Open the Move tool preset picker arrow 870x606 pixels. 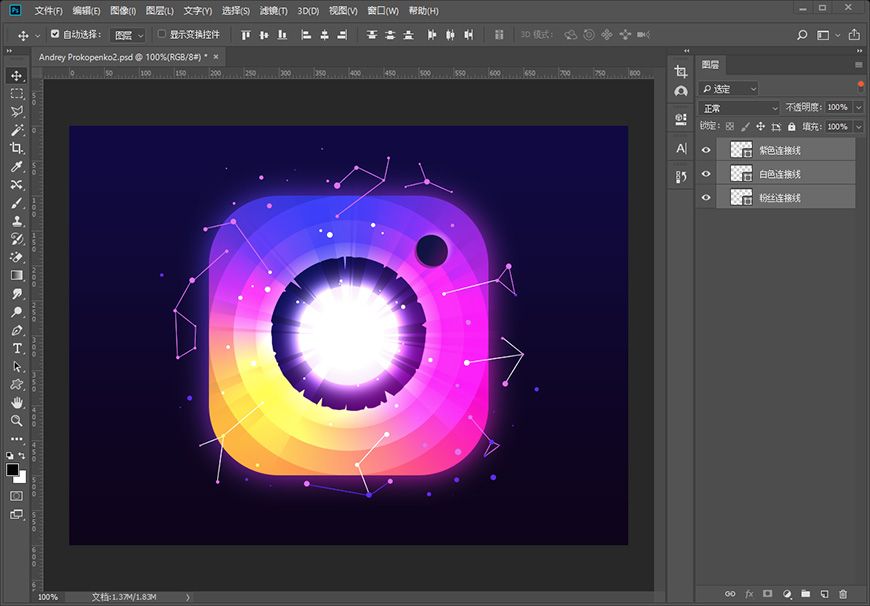[37, 36]
